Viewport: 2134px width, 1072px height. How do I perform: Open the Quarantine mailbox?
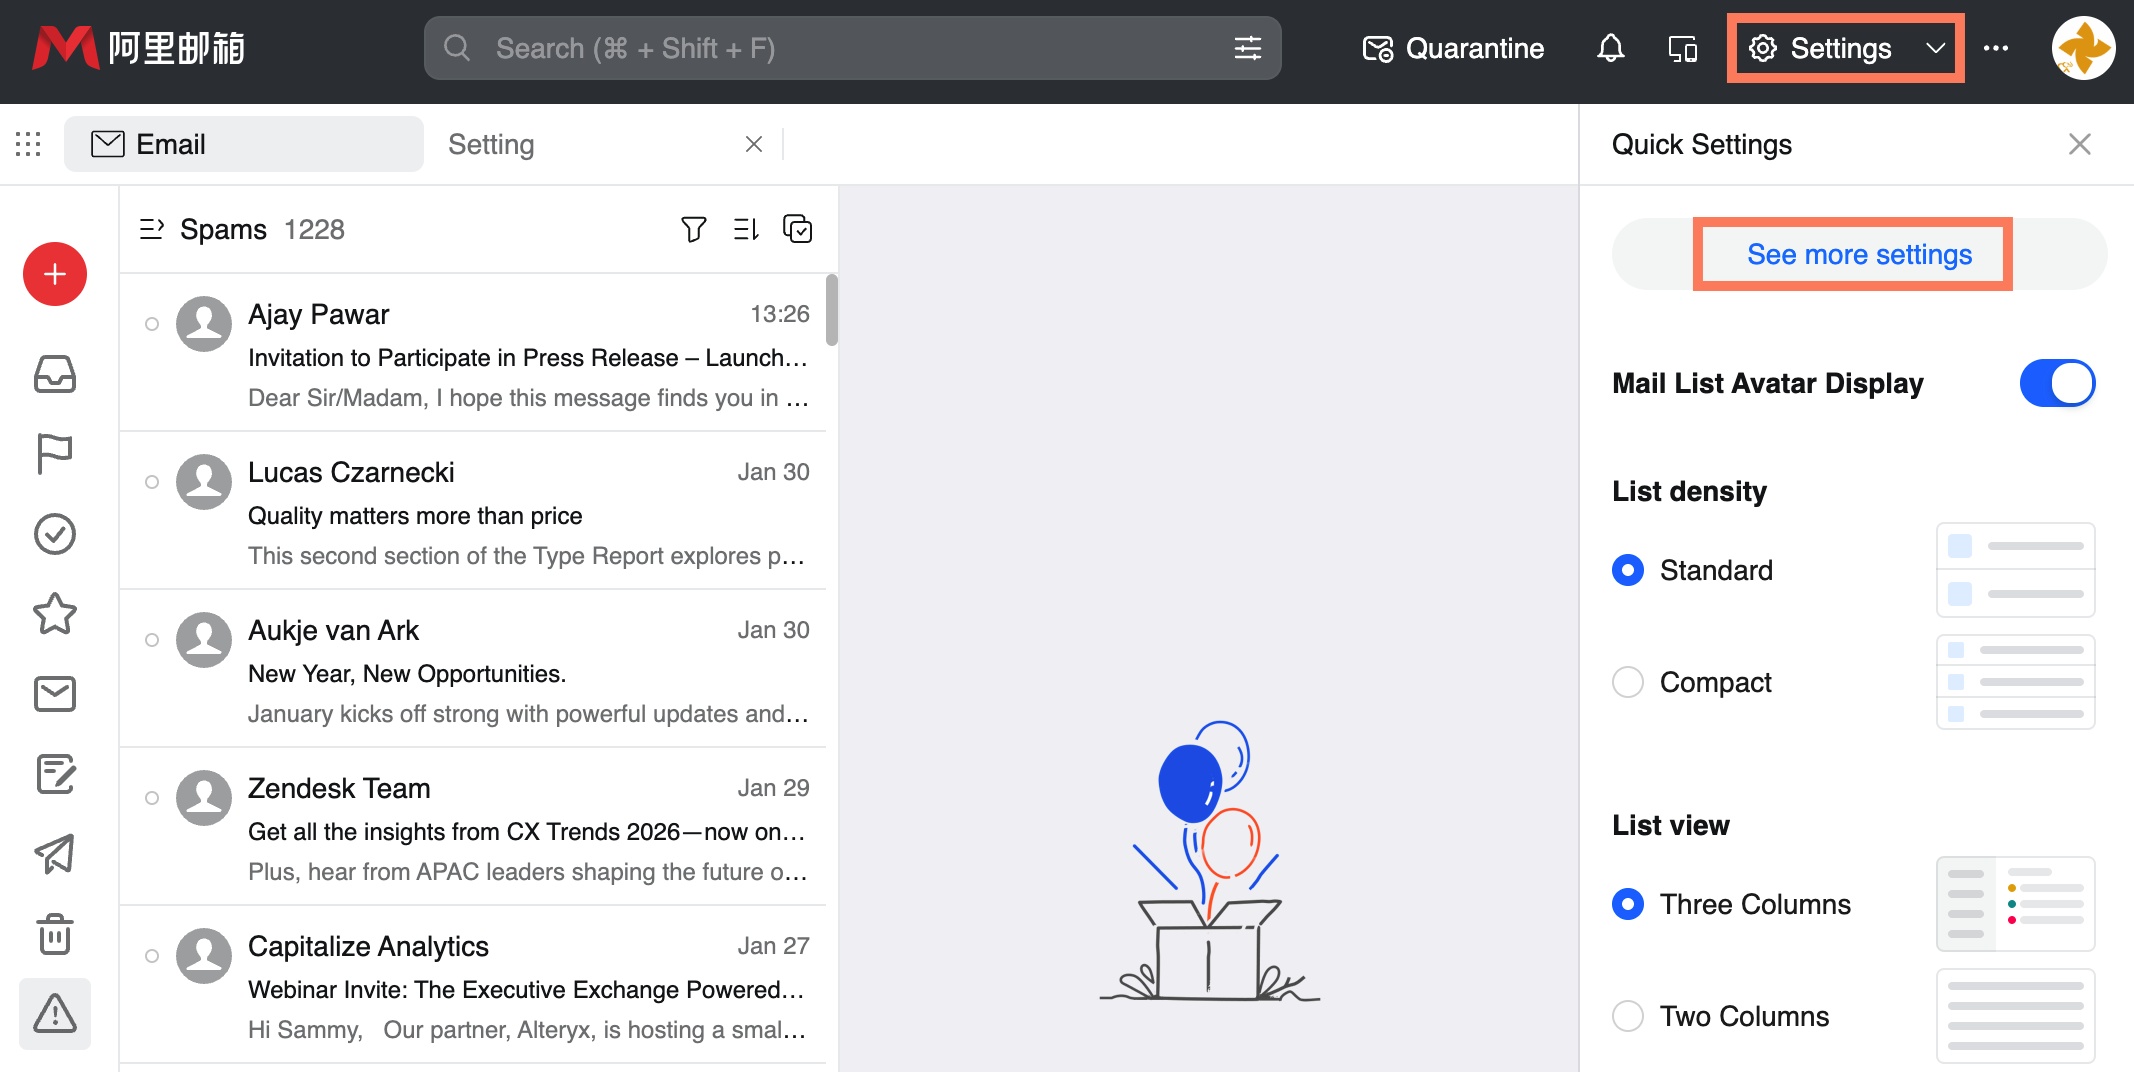click(x=1452, y=47)
